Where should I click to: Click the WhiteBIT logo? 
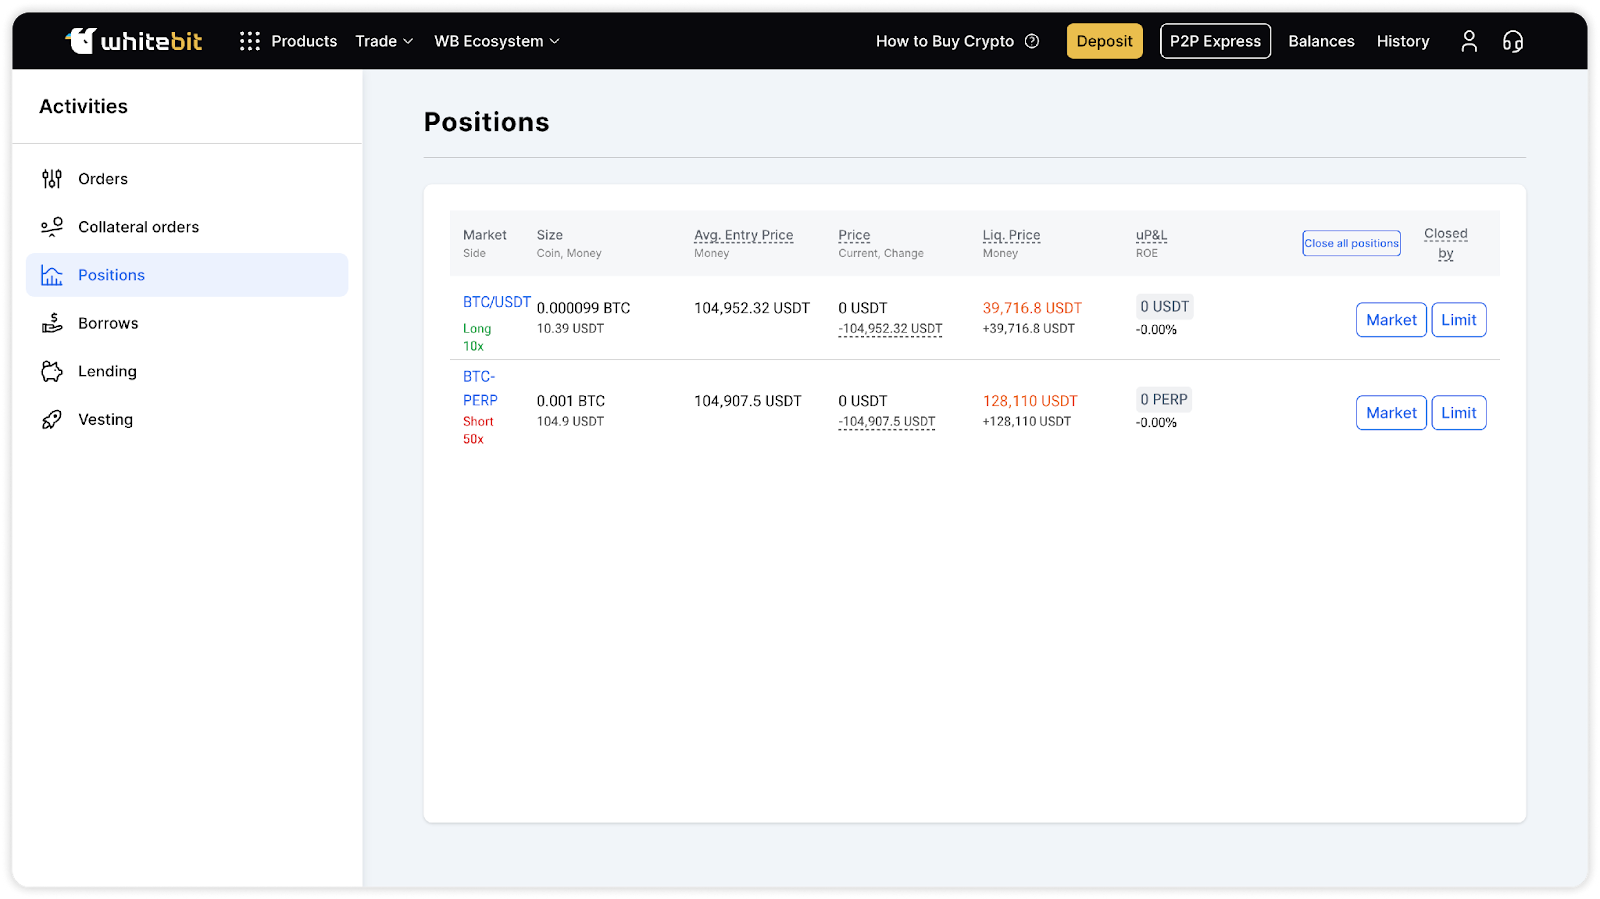[x=134, y=41]
